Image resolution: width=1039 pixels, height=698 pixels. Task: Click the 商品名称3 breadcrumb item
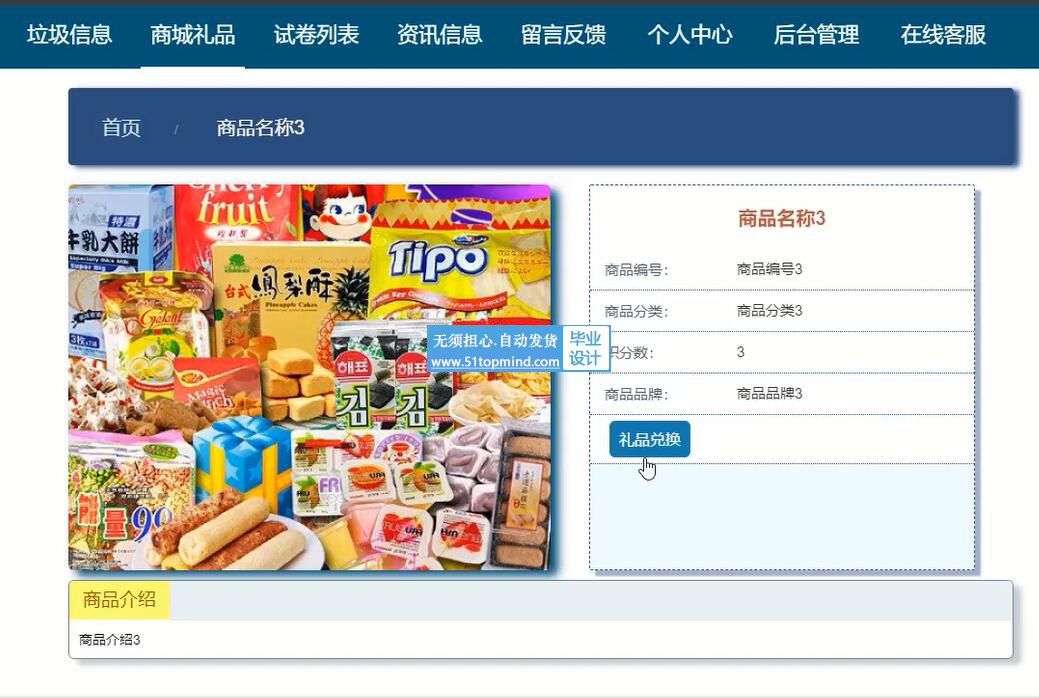click(260, 127)
